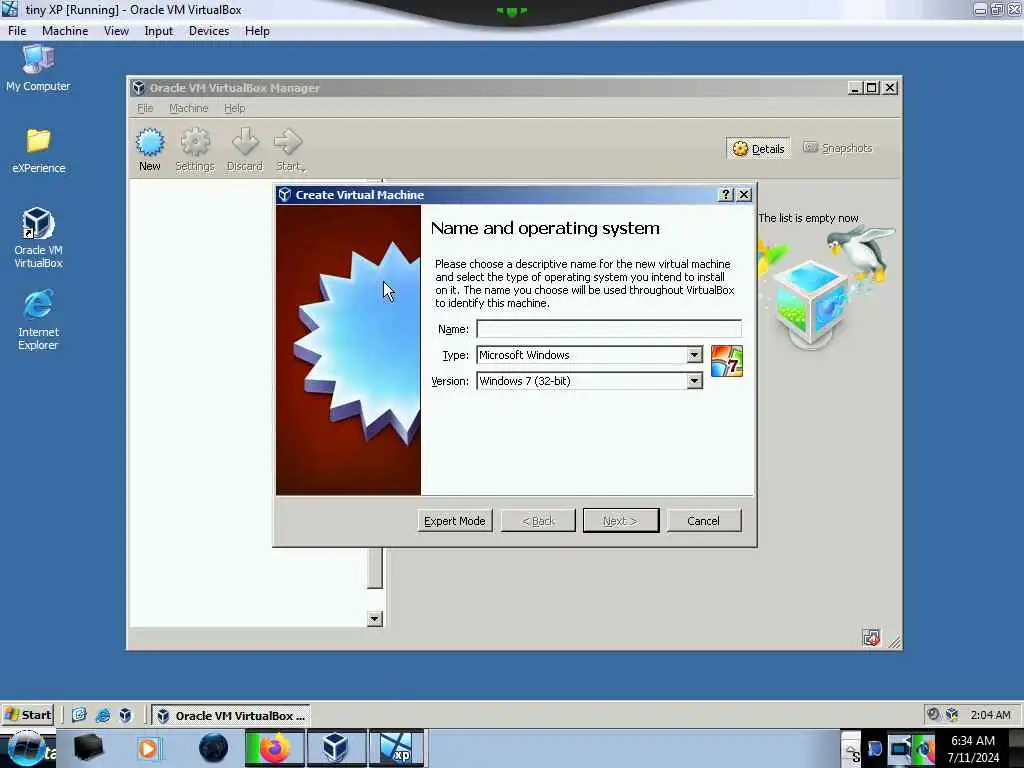
Task: Expand the Version dropdown showing Windows 7 (32-bit)
Action: 694,381
